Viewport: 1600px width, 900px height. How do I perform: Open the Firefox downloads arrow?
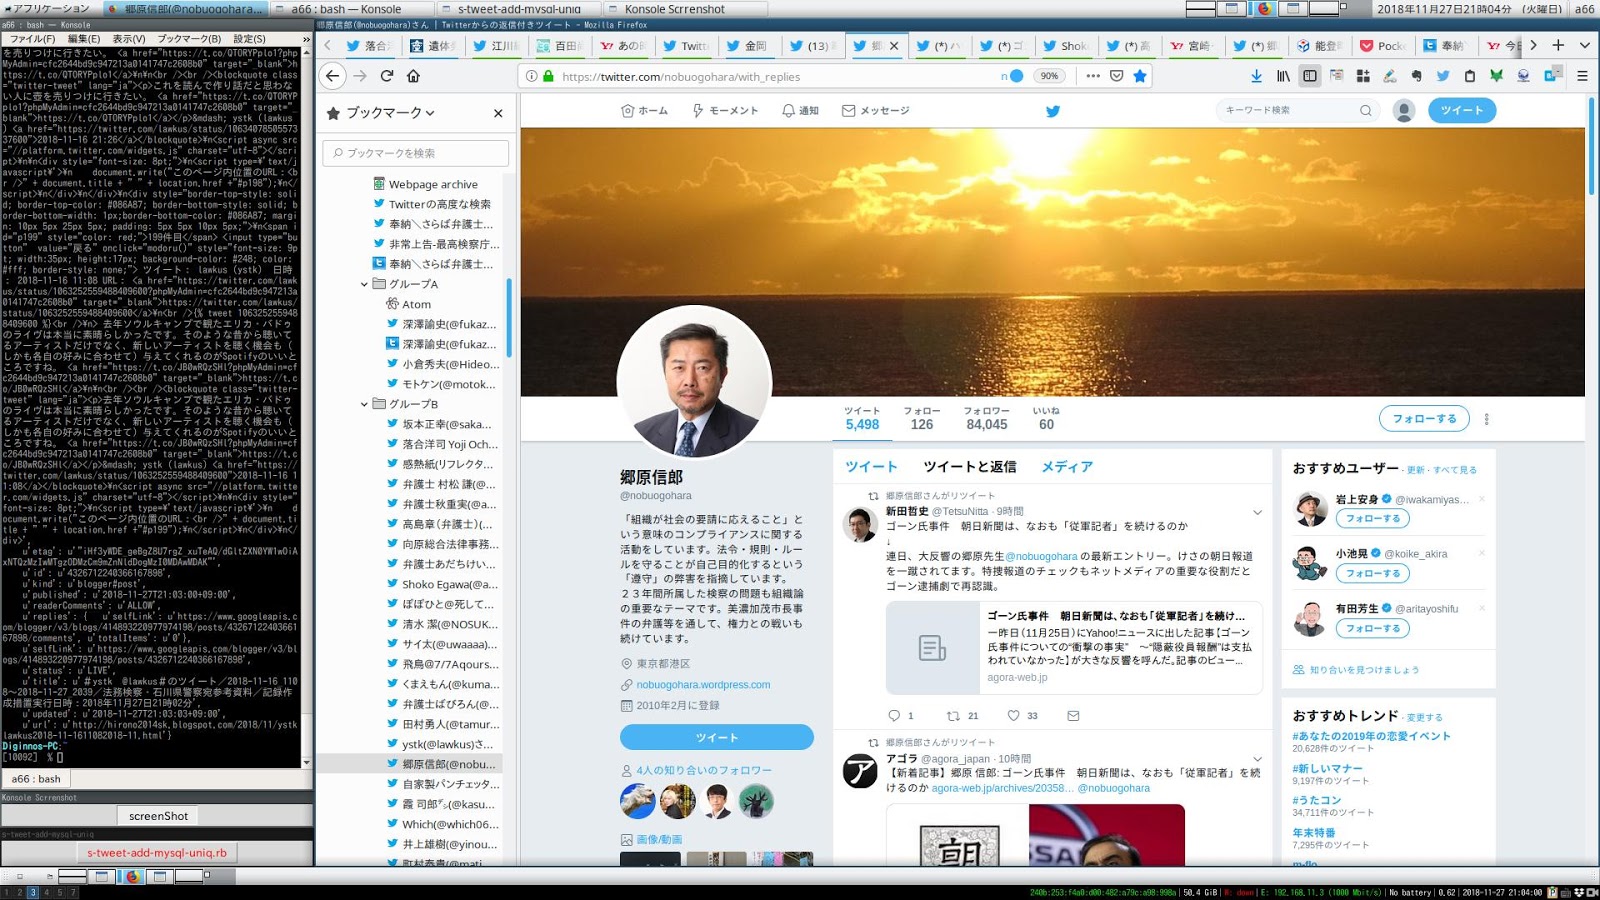[x=1256, y=76]
